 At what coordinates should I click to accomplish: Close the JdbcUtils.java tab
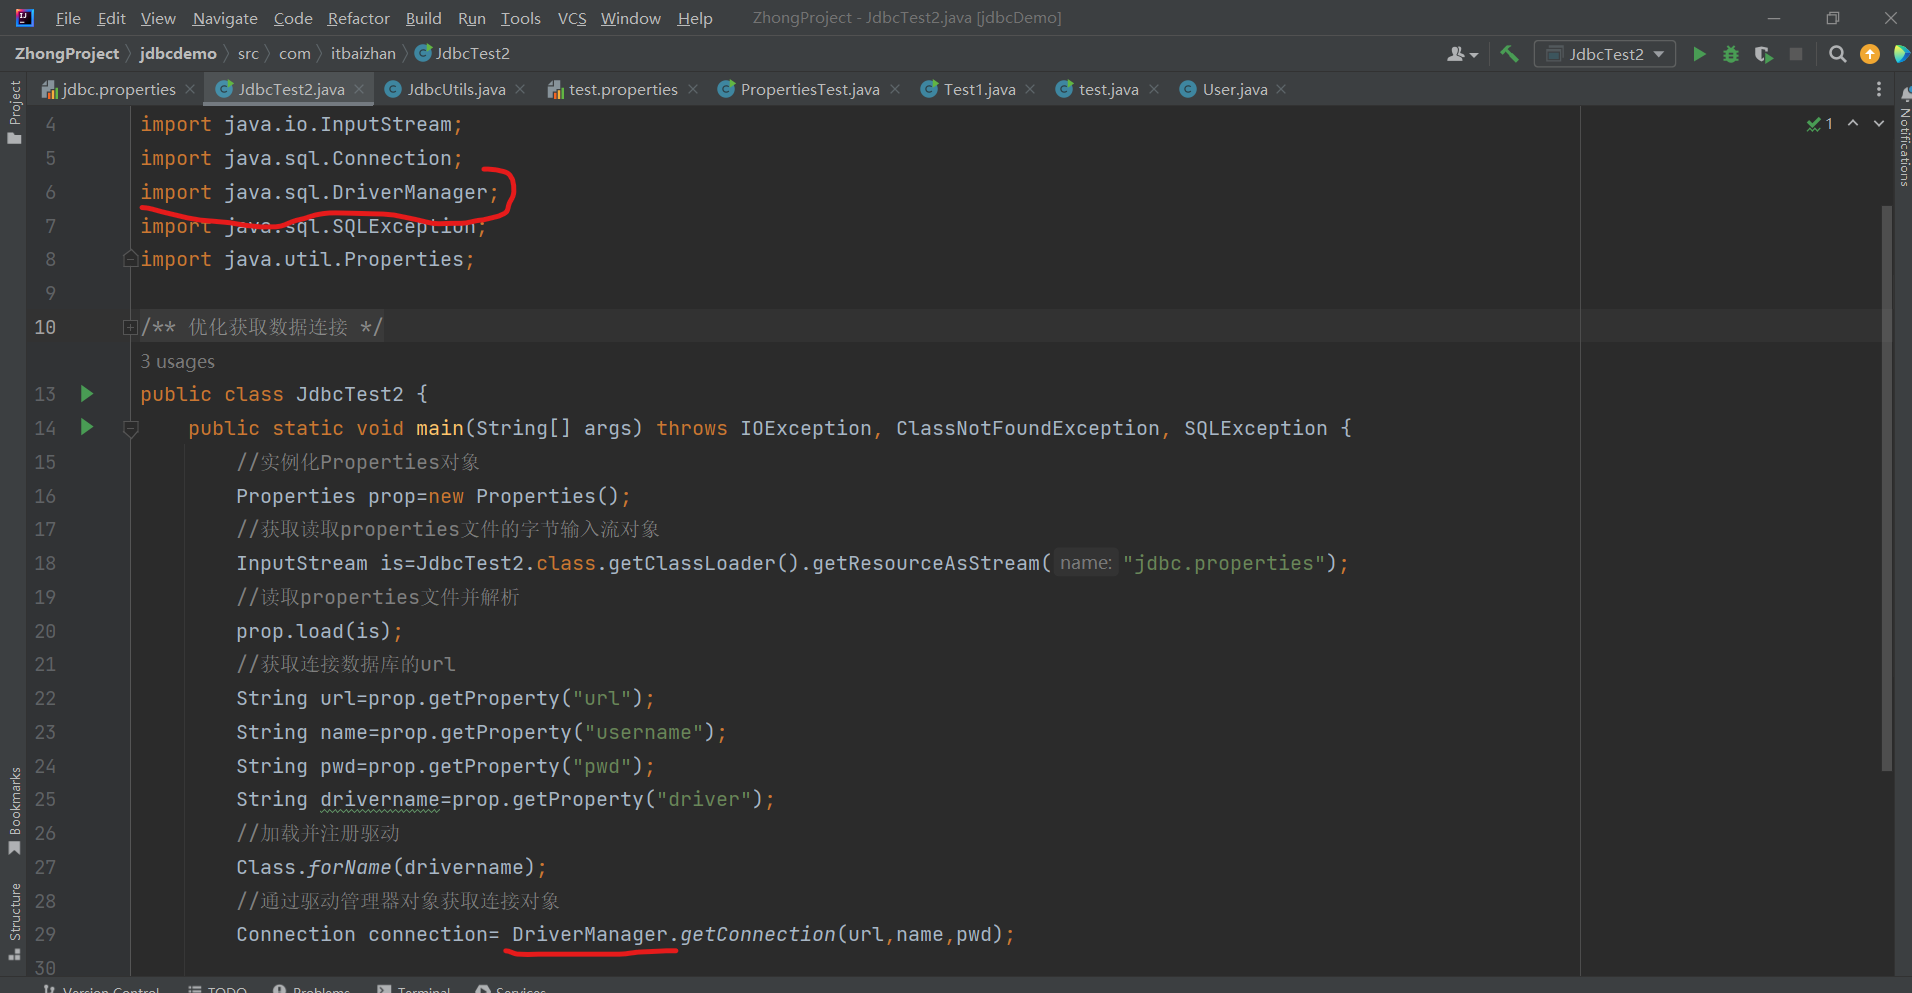(x=520, y=89)
